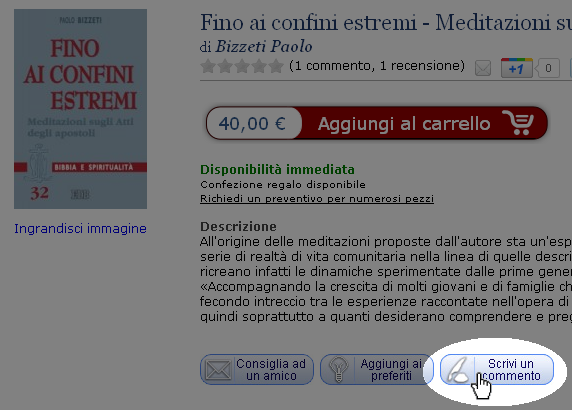
Task: Click the fifth rating star
Action: pyautogui.click(x=276, y=66)
